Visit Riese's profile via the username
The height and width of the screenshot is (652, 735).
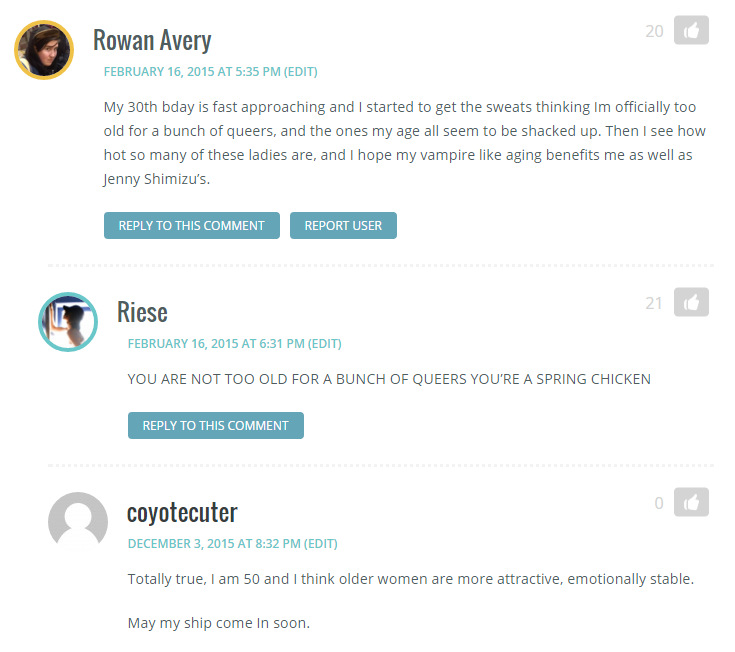(142, 312)
